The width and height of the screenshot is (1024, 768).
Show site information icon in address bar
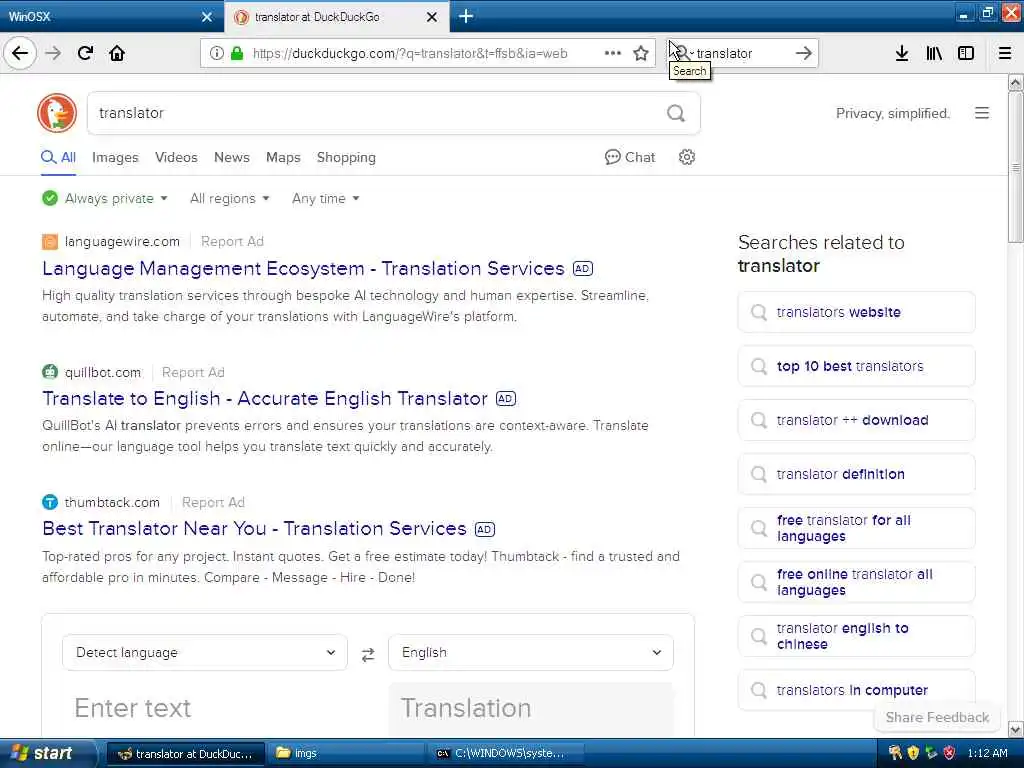click(x=216, y=54)
